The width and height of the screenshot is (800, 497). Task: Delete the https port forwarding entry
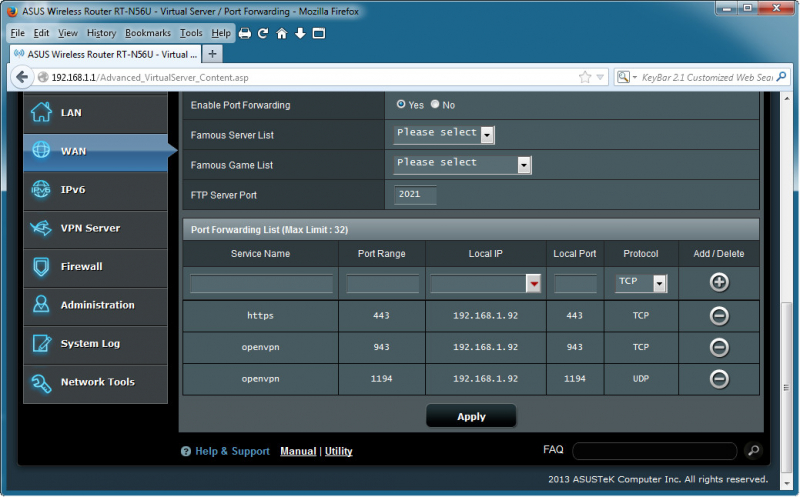pos(718,316)
